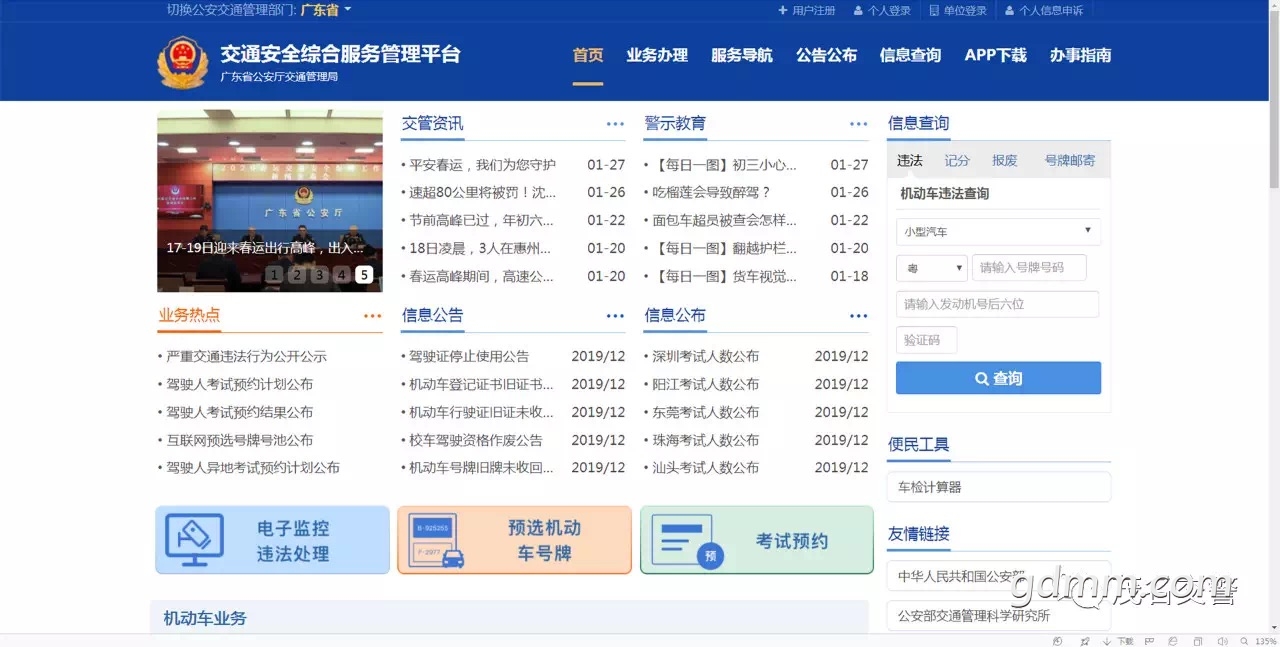Select carousel slide 5
Viewport: 1280px width, 647px height.
pyautogui.click(x=364, y=275)
